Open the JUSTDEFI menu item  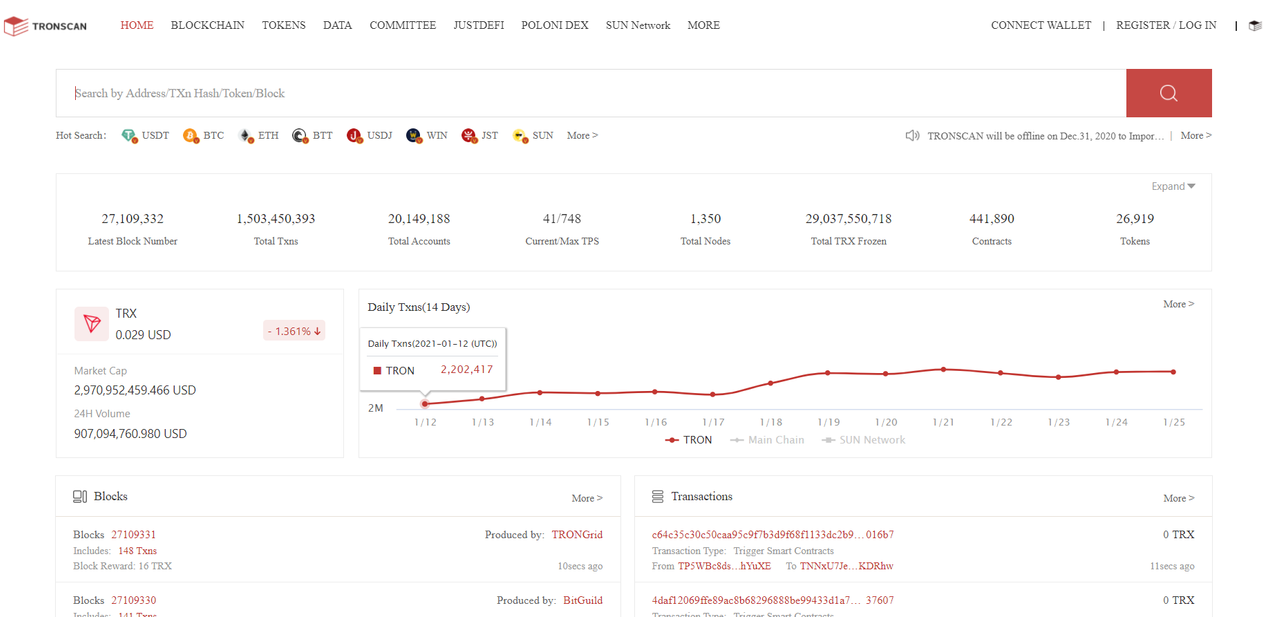pos(479,25)
